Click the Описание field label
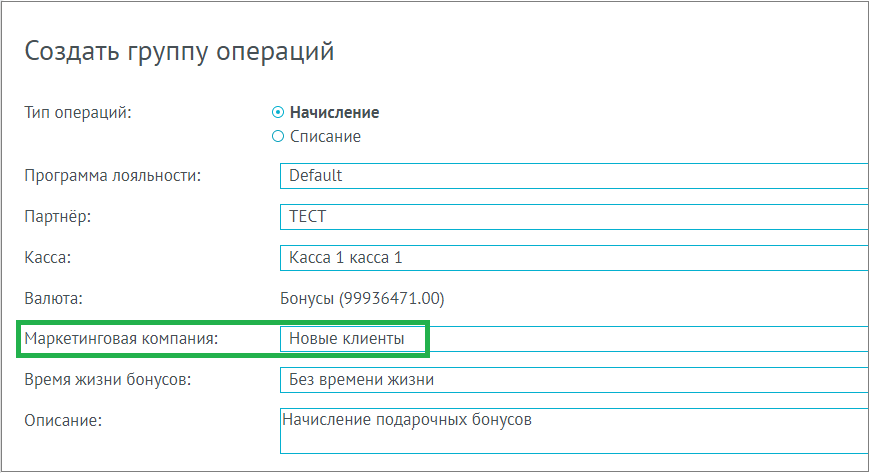This screenshot has height=473, width=869. [63, 421]
